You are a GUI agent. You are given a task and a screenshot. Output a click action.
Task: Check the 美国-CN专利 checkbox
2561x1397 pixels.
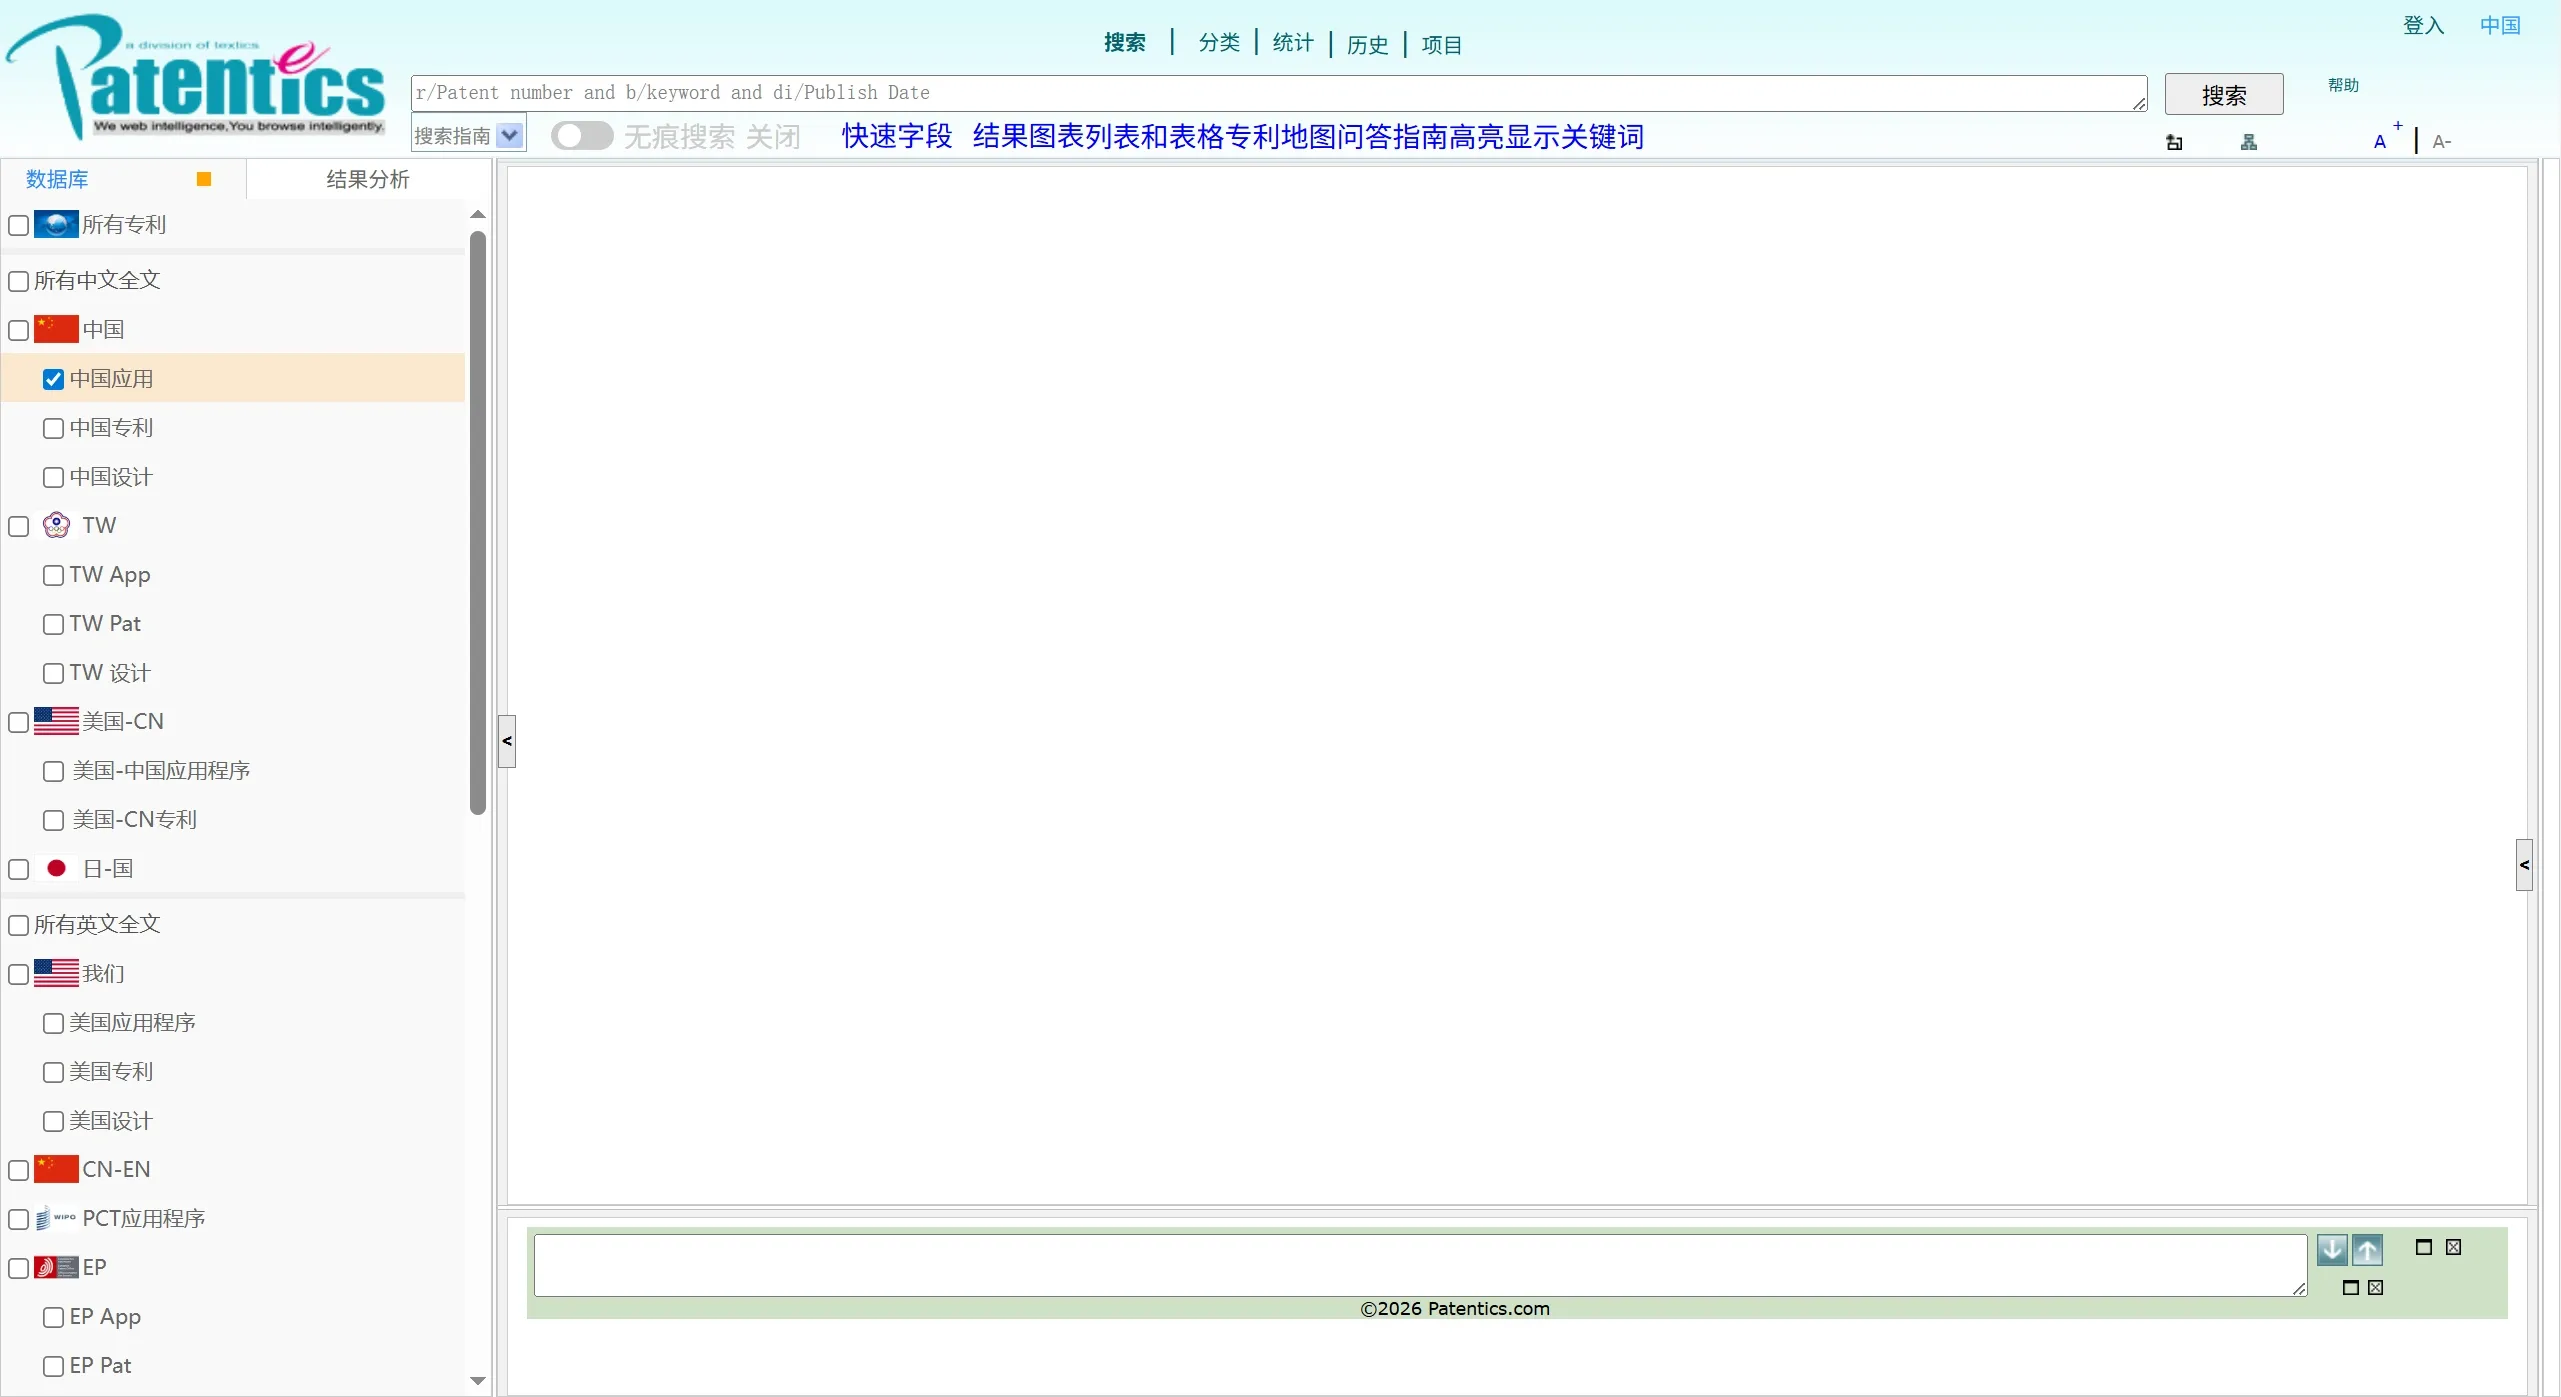[x=54, y=820]
